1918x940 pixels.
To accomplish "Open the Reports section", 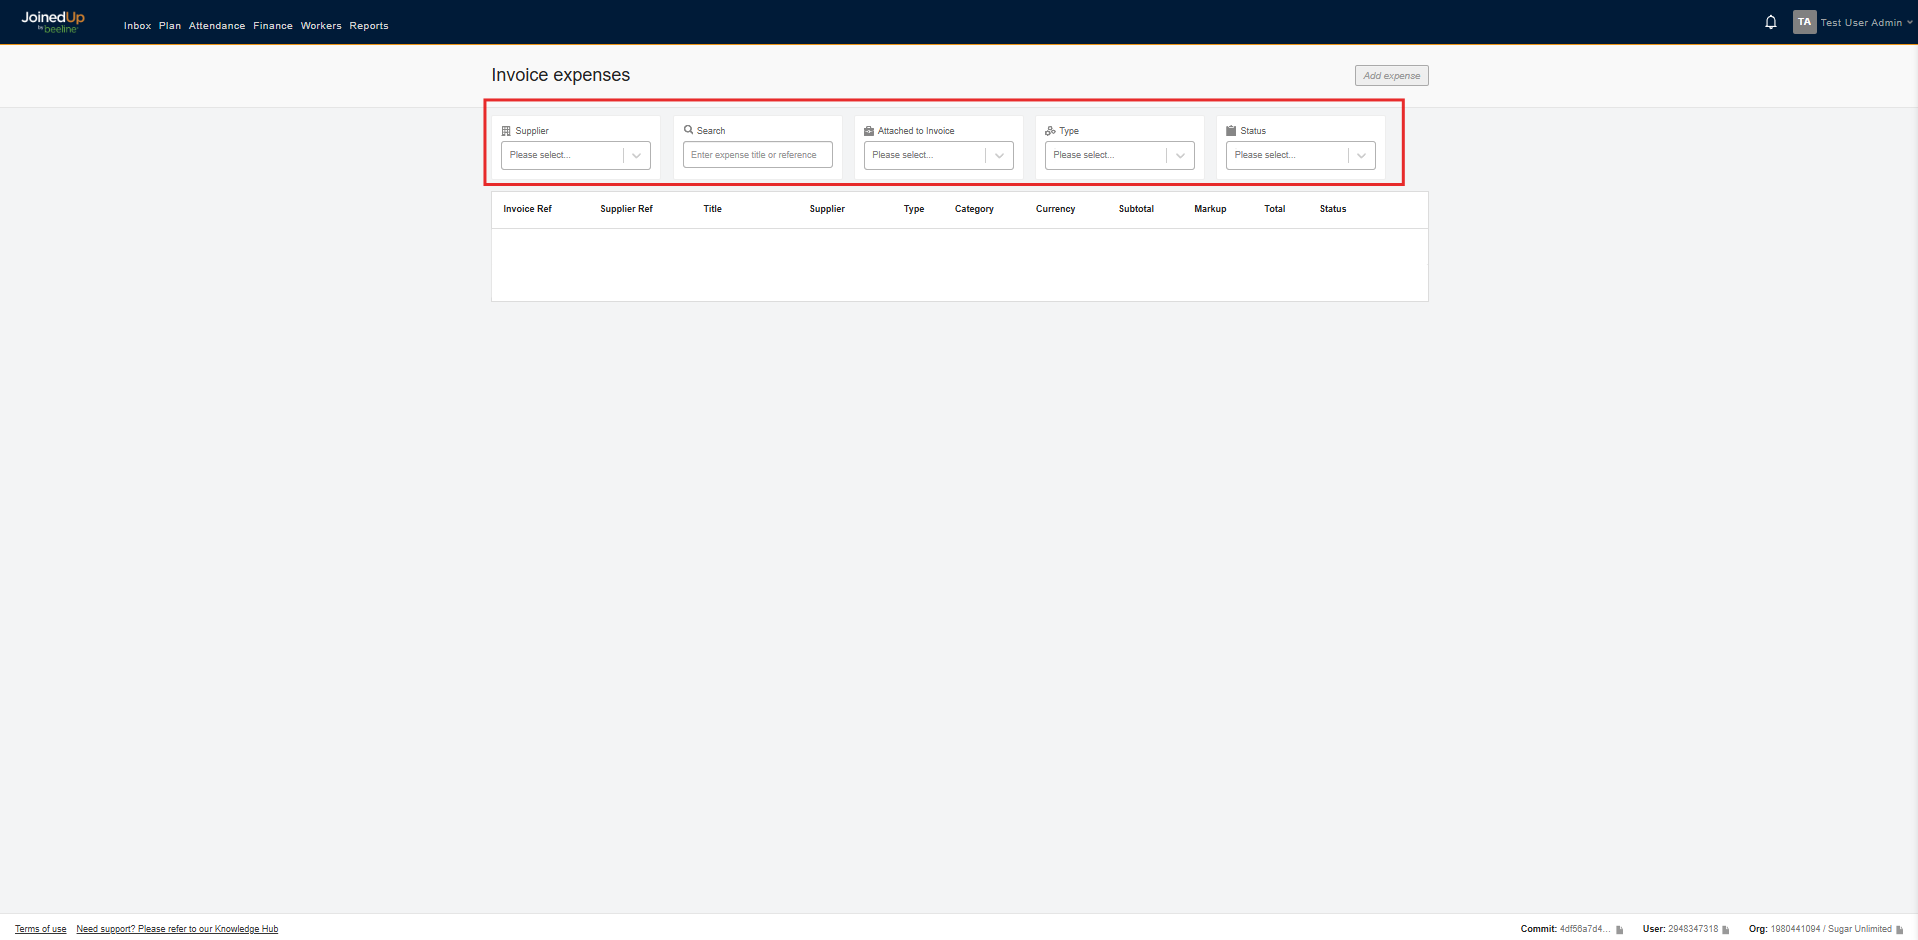I will tap(369, 25).
